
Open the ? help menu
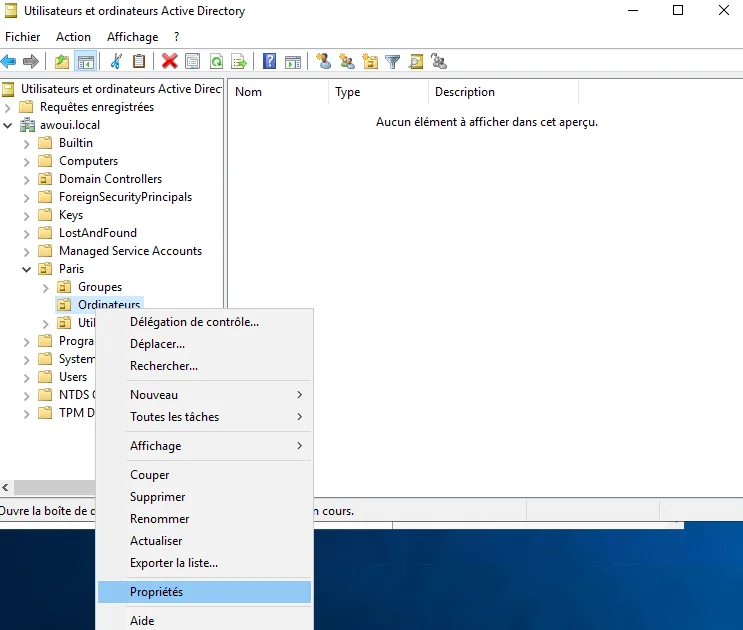click(x=177, y=37)
